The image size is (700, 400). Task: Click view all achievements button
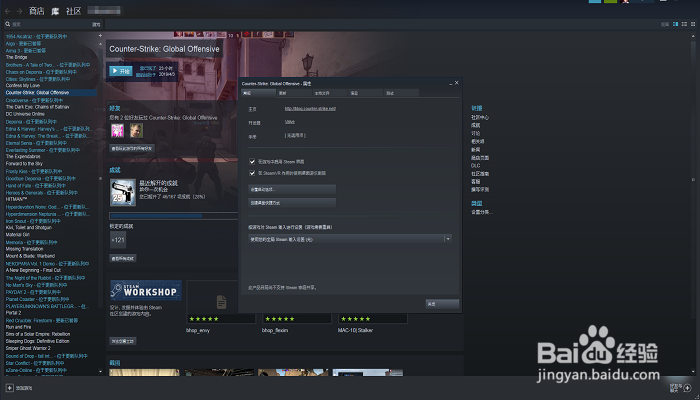click(x=123, y=258)
